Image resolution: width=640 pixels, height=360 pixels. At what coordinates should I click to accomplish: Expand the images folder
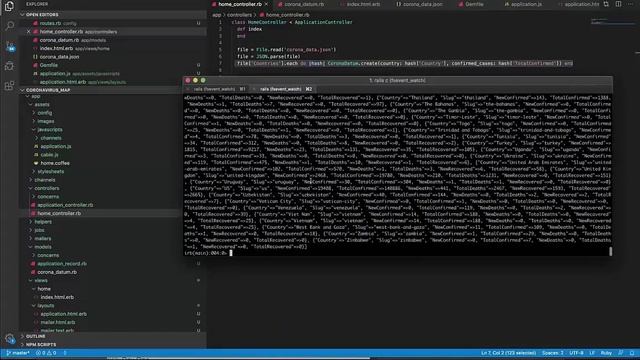coord(46,121)
